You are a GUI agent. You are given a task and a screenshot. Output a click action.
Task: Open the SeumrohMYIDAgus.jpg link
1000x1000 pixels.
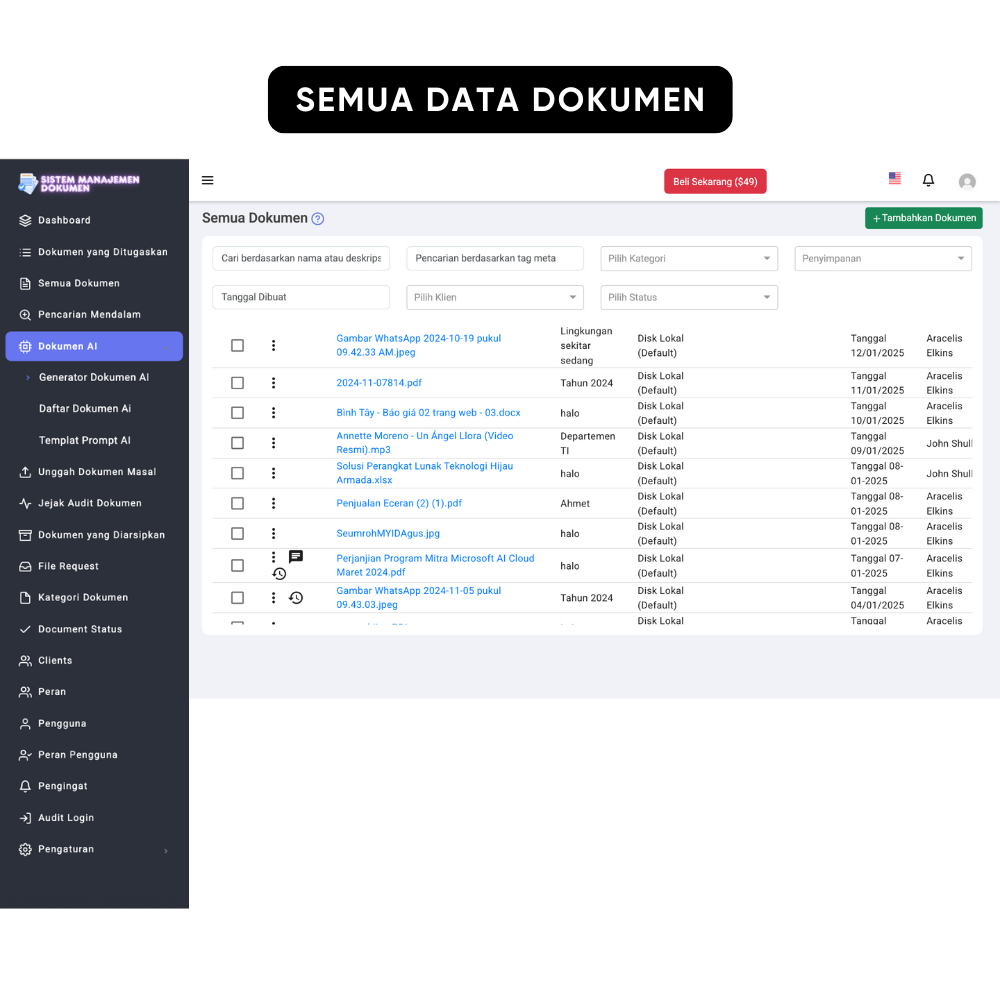[388, 533]
